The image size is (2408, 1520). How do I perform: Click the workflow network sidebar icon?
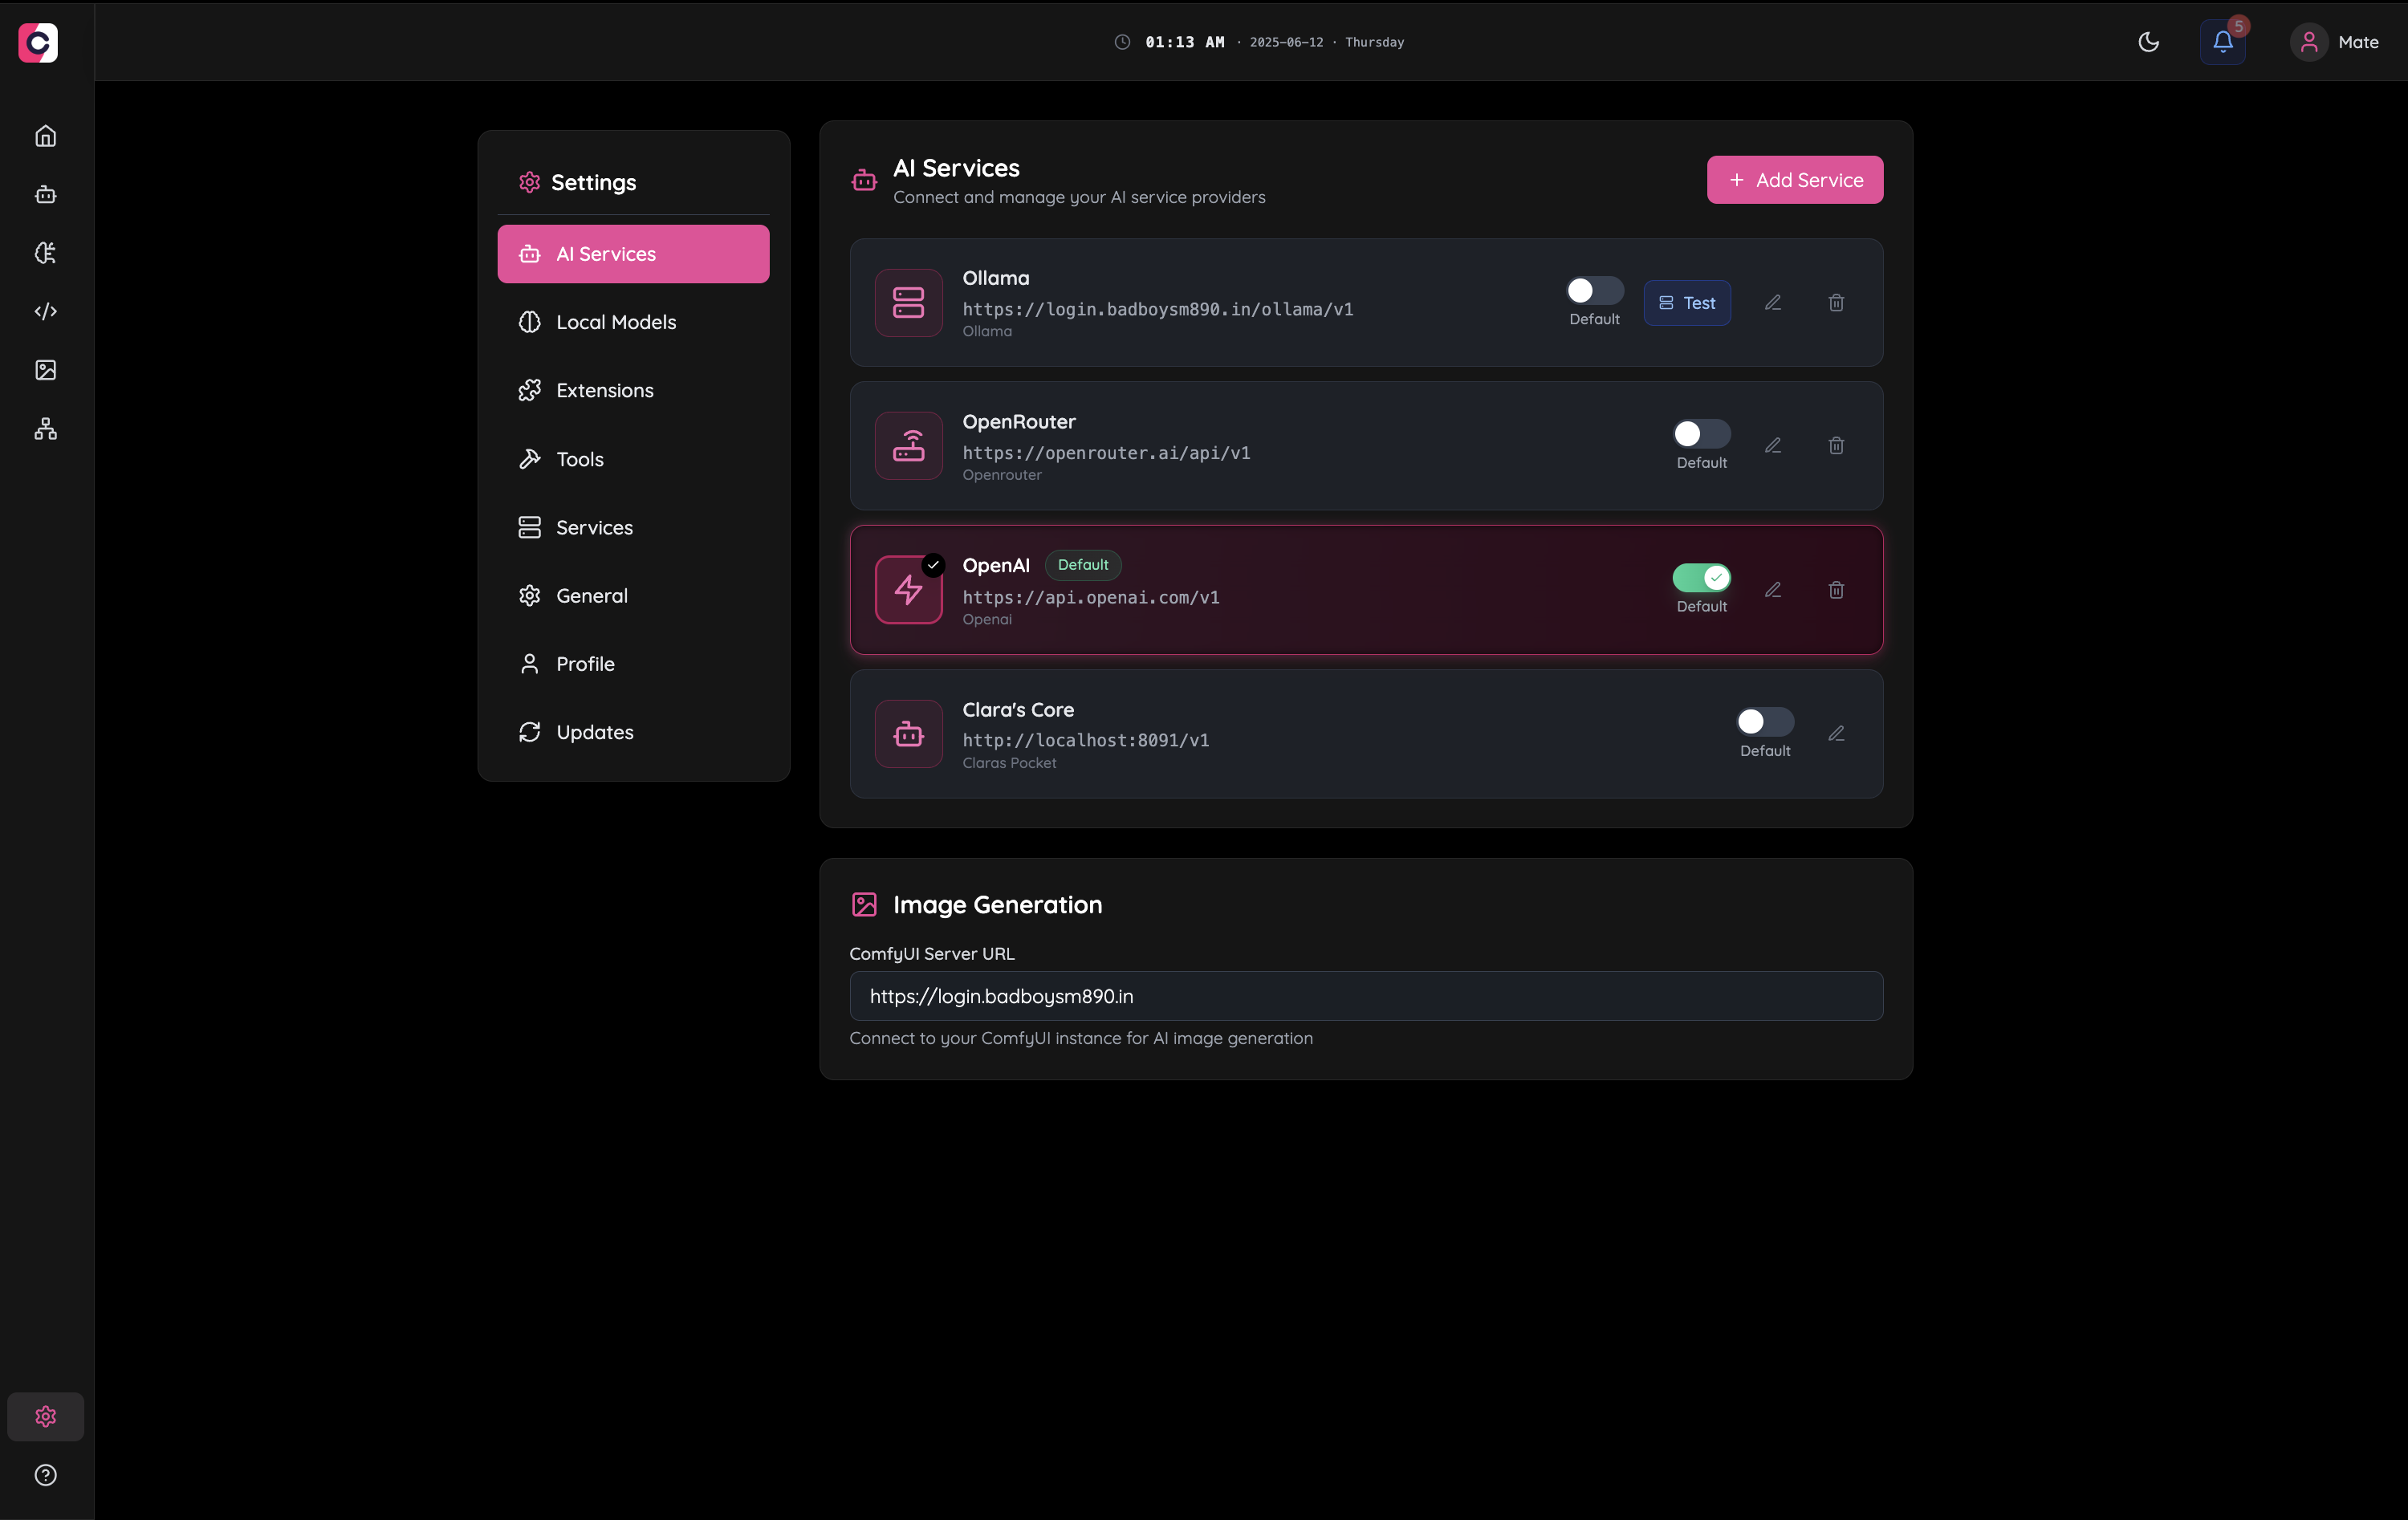(x=45, y=429)
